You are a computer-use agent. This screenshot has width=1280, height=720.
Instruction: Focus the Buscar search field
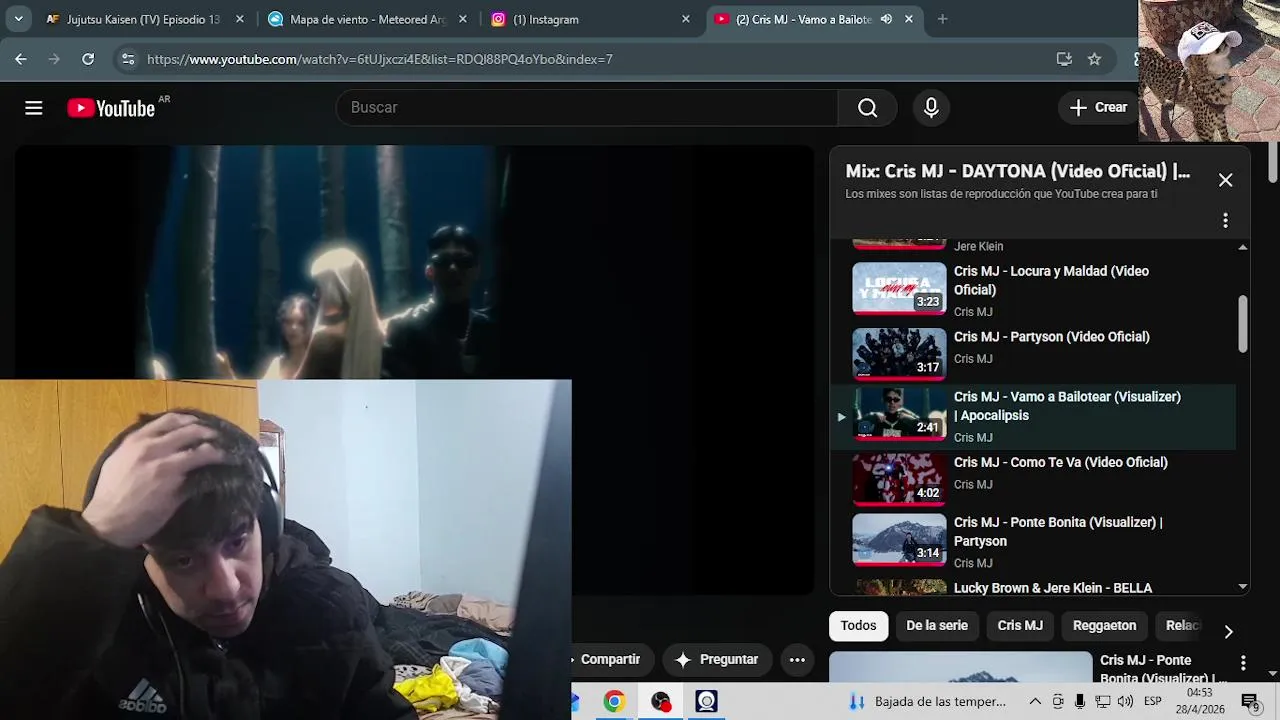[588, 108]
